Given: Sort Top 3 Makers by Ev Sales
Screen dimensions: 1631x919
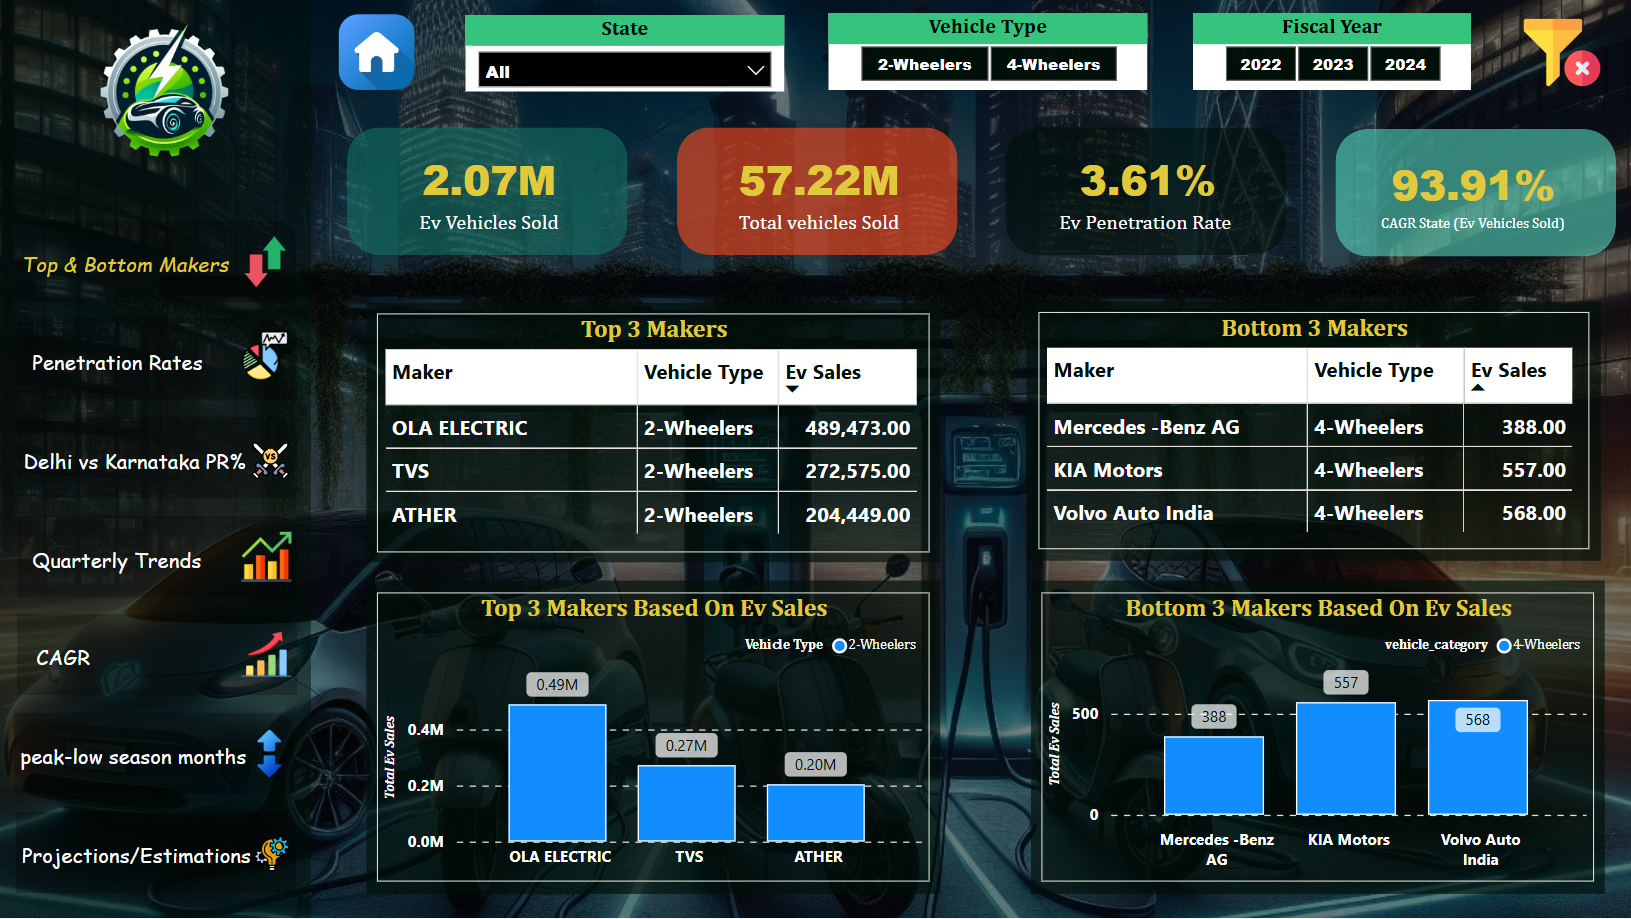Looking at the screenshot, I should click(x=823, y=373).
